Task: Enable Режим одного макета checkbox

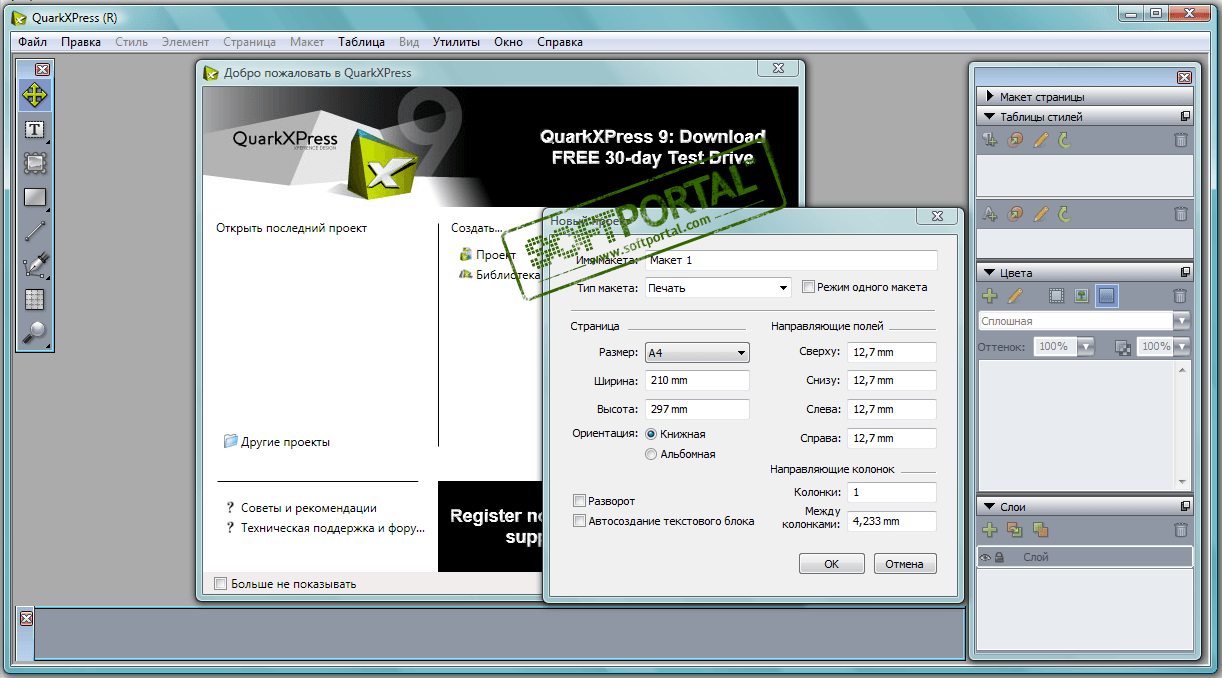Action: point(809,287)
